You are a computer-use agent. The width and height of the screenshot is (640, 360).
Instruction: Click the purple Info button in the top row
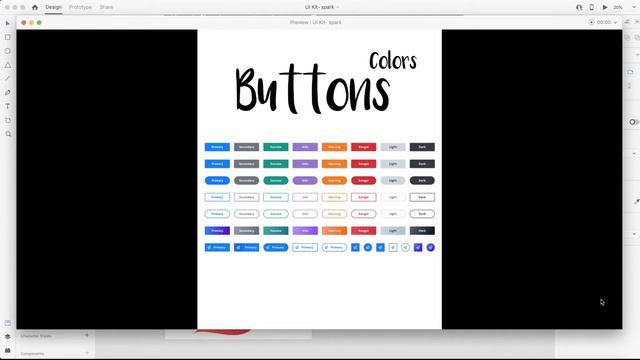[305, 147]
